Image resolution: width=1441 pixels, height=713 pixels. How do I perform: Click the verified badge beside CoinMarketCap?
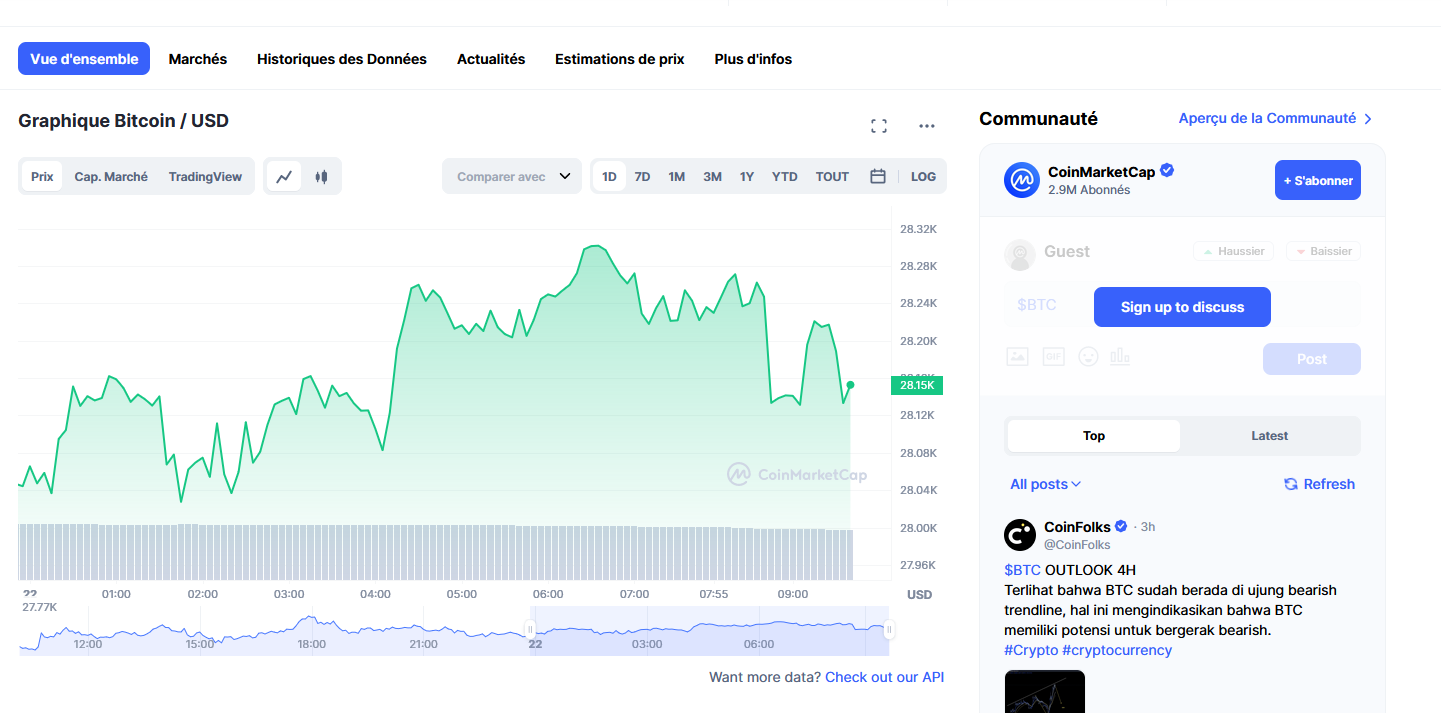[x=1167, y=171]
